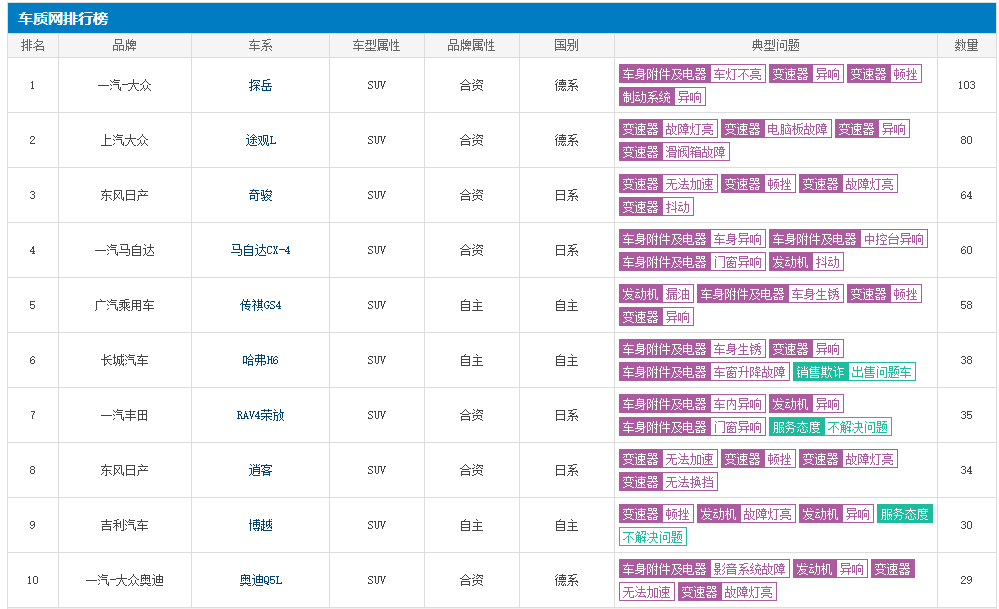The width and height of the screenshot is (999, 609).
Task: Select the 东风日产 brand cell in 逍客 row
Action: pyautogui.click(x=124, y=471)
